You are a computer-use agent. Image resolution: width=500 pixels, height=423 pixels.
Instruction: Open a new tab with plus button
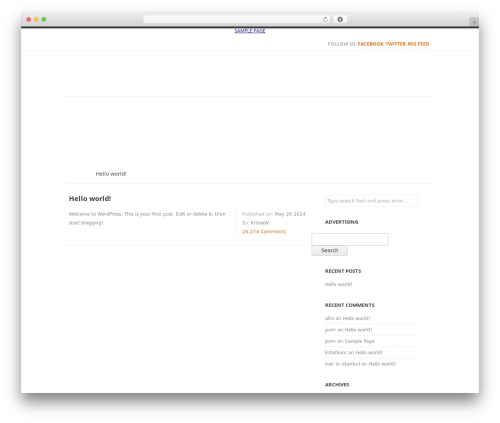click(x=474, y=22)
